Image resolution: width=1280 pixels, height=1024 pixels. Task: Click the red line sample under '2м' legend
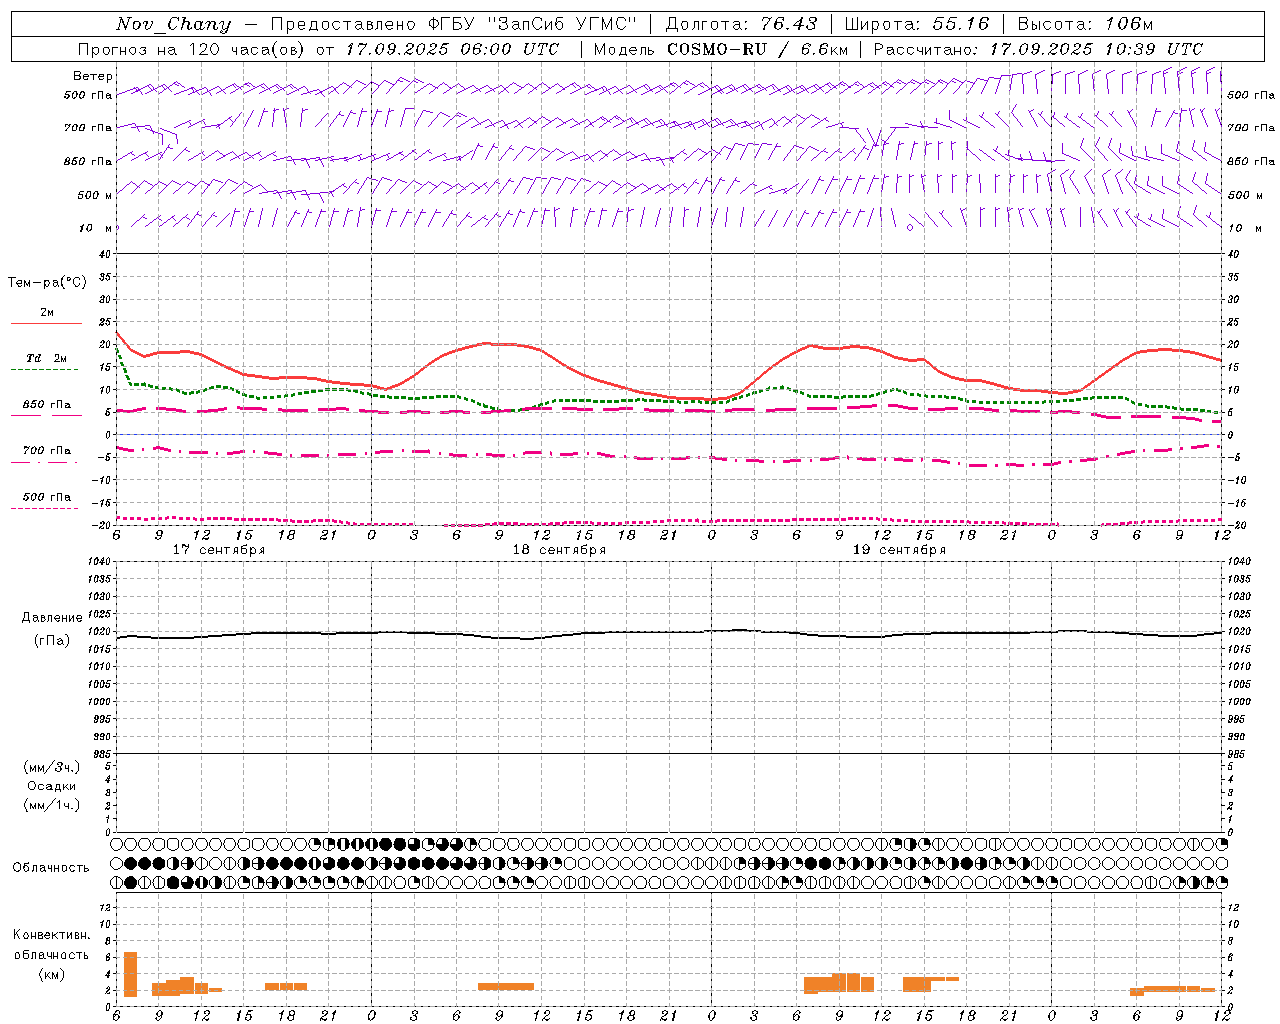(46, 323)
